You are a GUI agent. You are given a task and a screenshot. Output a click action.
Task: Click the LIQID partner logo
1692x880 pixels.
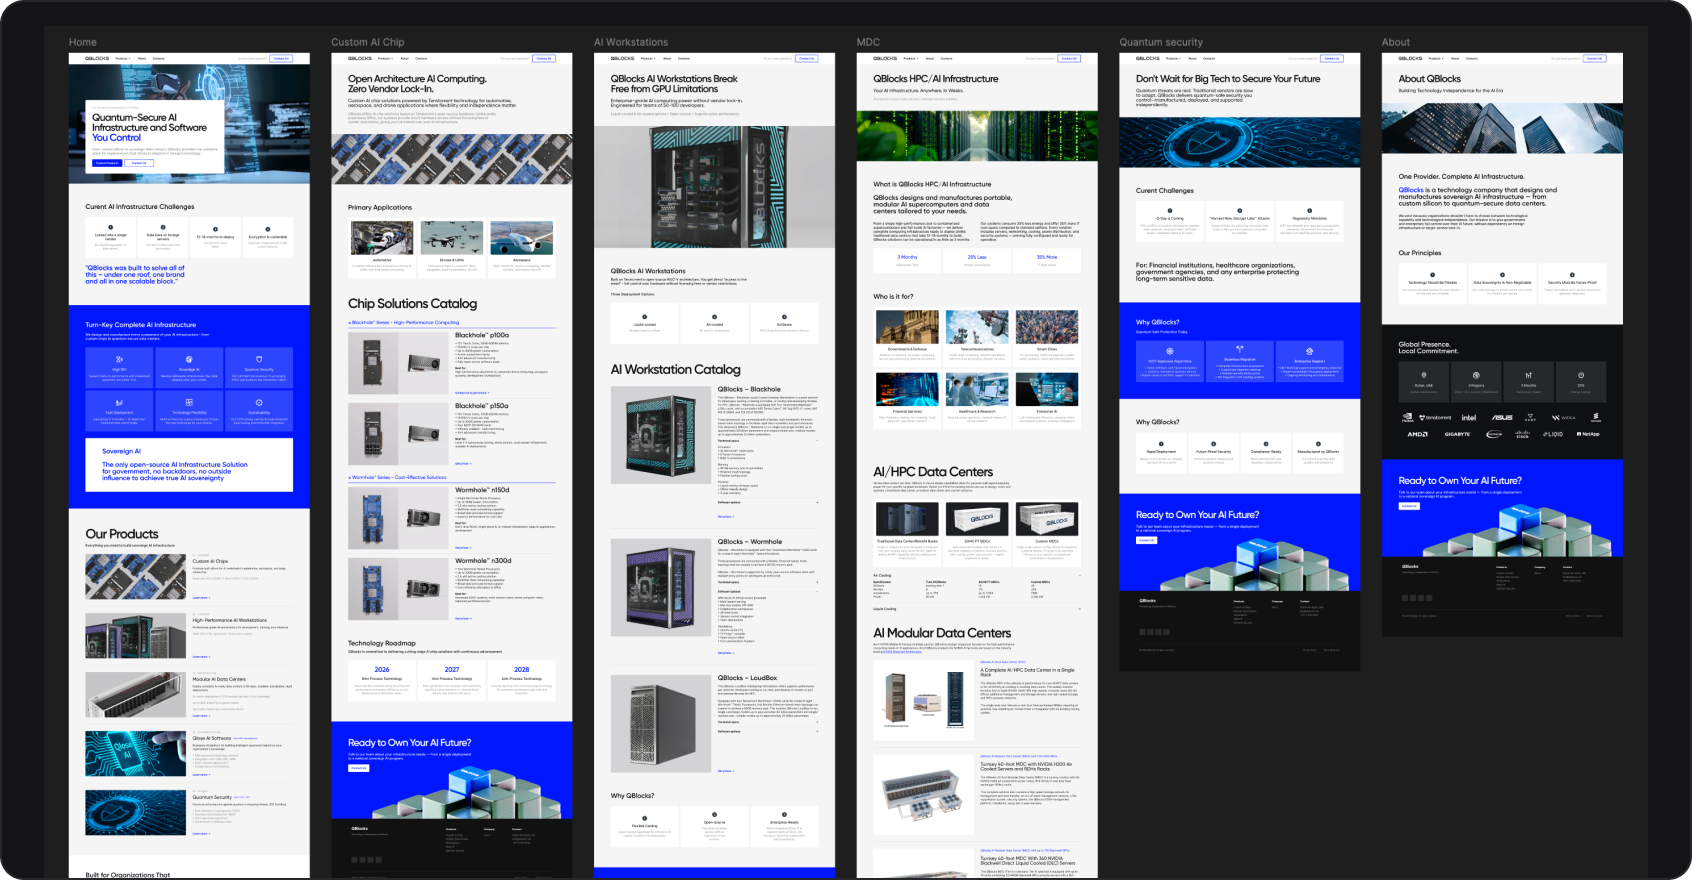pyautogui.click(x=1553, y=434)
